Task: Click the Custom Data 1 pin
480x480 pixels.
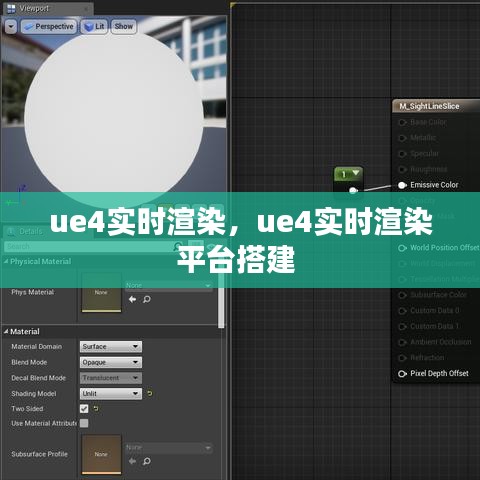Action: [x=402, y=327]
